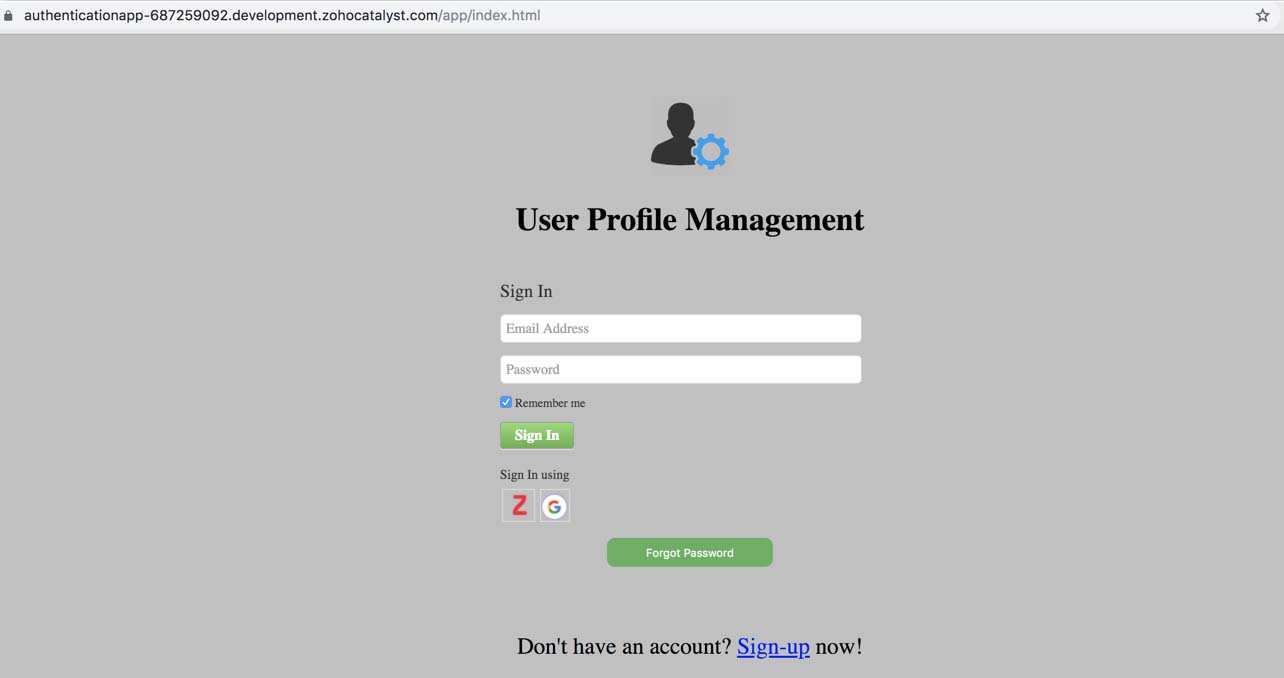
Task: Click the Remember me label
Action: click(549, 403)
